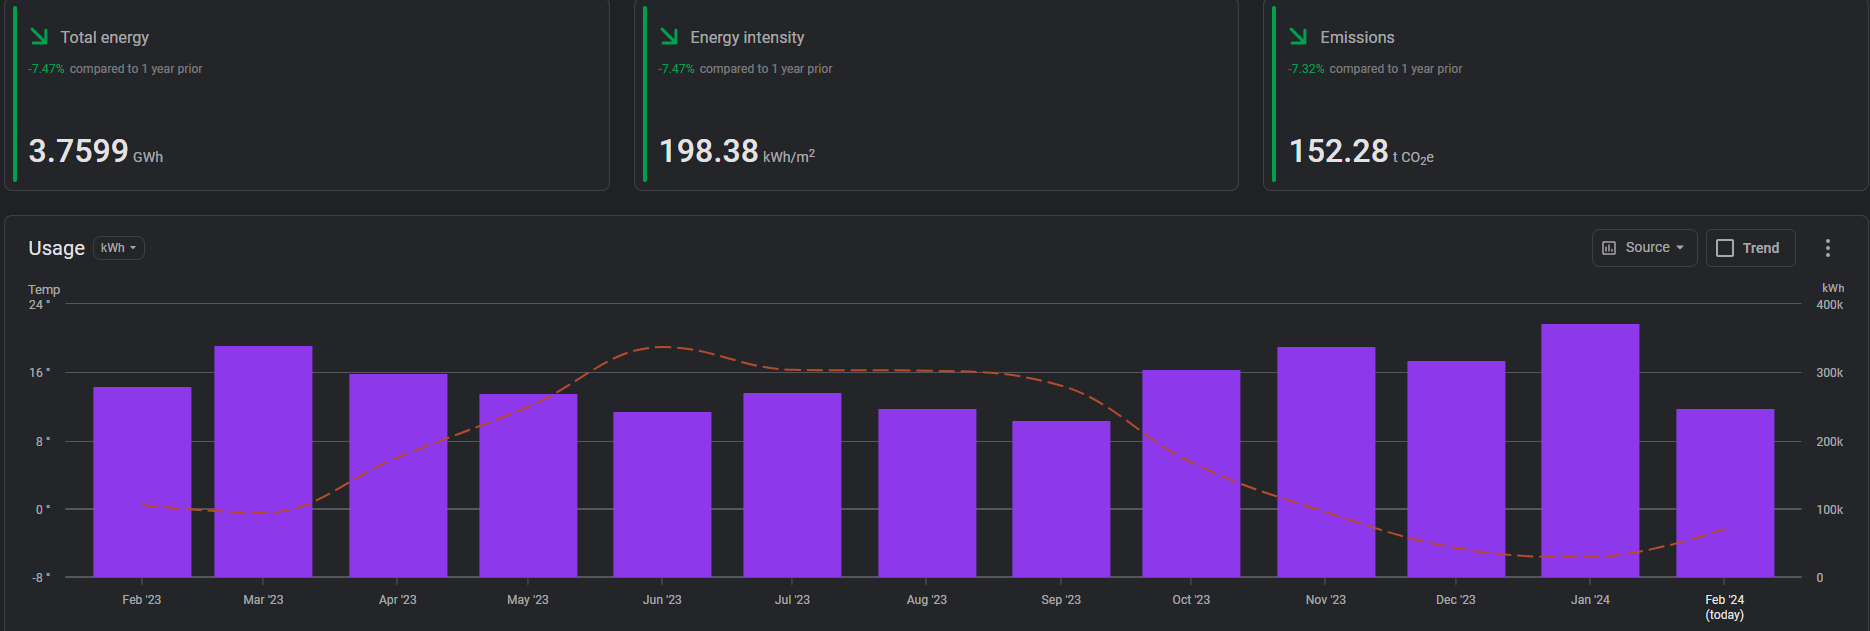Viewport: 1870px width, 631px height.
Task: Click the Temp axis label
Action: tap(44, 290)
